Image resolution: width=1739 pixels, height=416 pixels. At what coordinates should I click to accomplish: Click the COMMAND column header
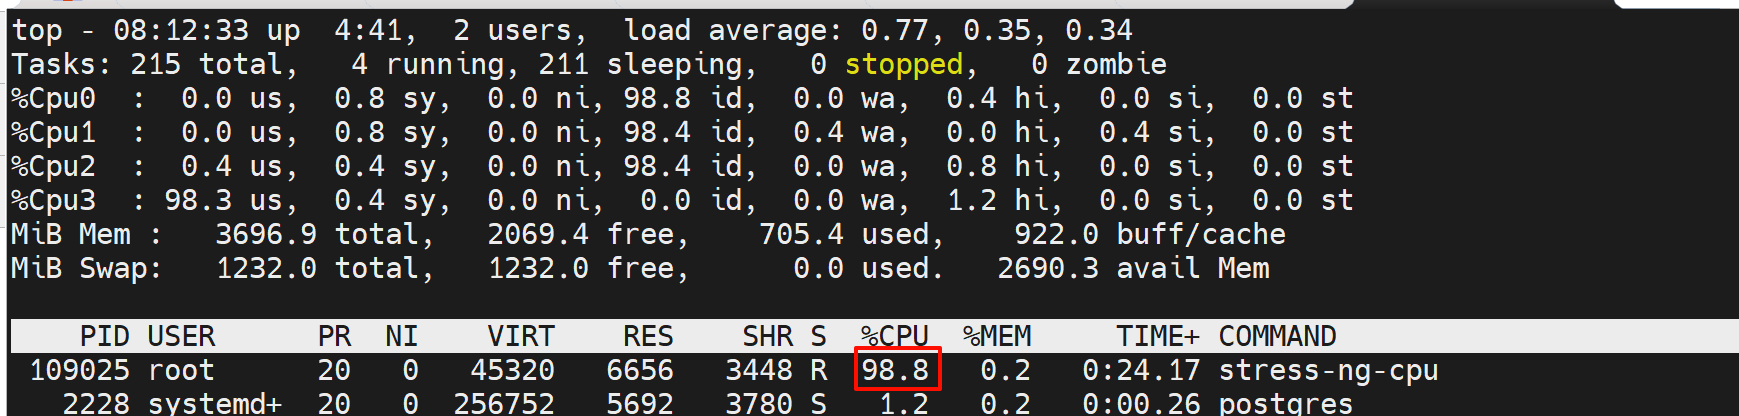coord(1277,336)
